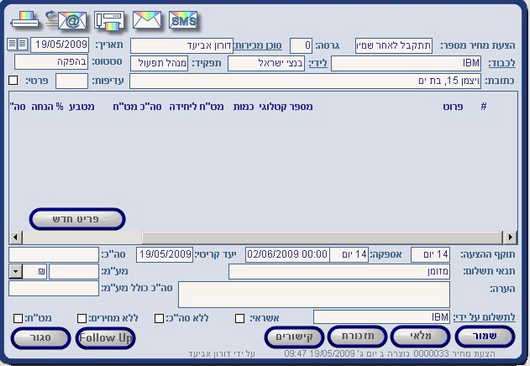Click the סה"כ מט"ח column header
The image size is (530, 366).
137,107
